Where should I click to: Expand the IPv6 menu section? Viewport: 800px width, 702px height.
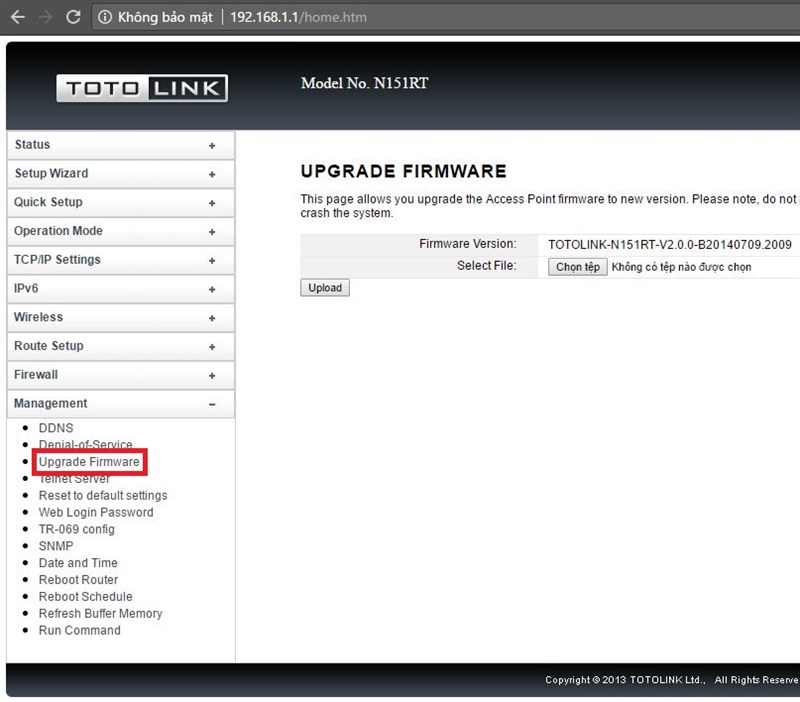[x=121, y=289]
